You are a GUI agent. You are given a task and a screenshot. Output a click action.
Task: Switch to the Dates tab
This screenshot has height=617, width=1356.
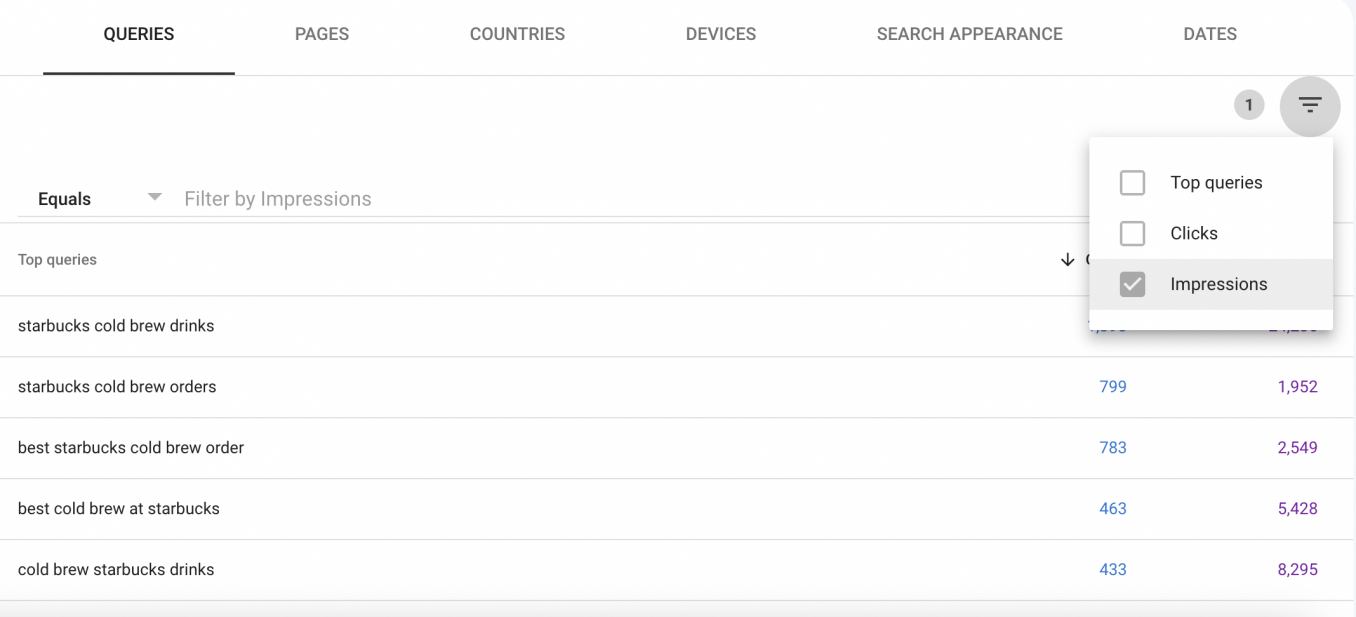click(x=1209, y=34)
